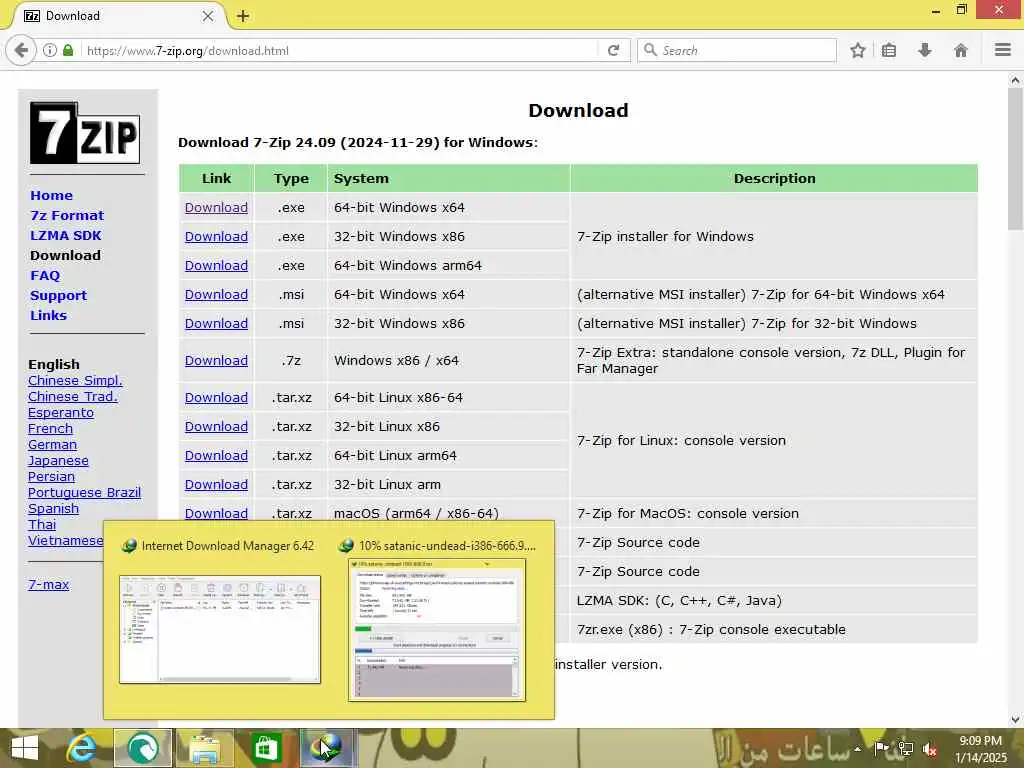Bookmark this page with the star icon
The image size is (1024, 768).
click(x=858, y=50)
